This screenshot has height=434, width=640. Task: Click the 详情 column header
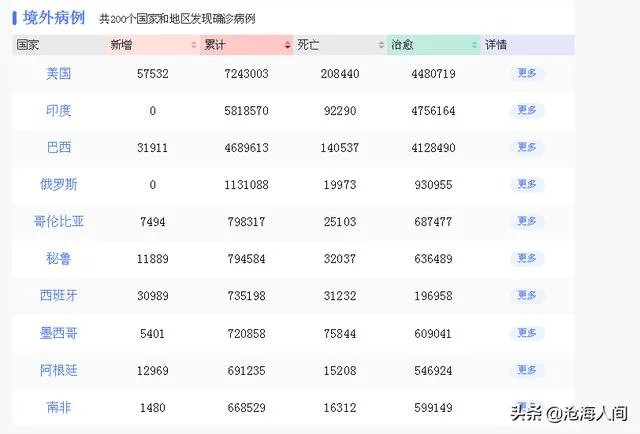527,45
